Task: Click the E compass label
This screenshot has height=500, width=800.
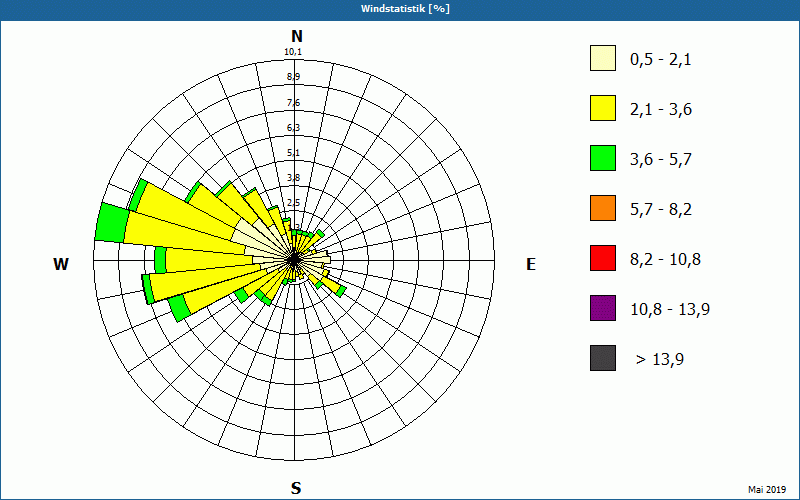Action: click(531, 264)
